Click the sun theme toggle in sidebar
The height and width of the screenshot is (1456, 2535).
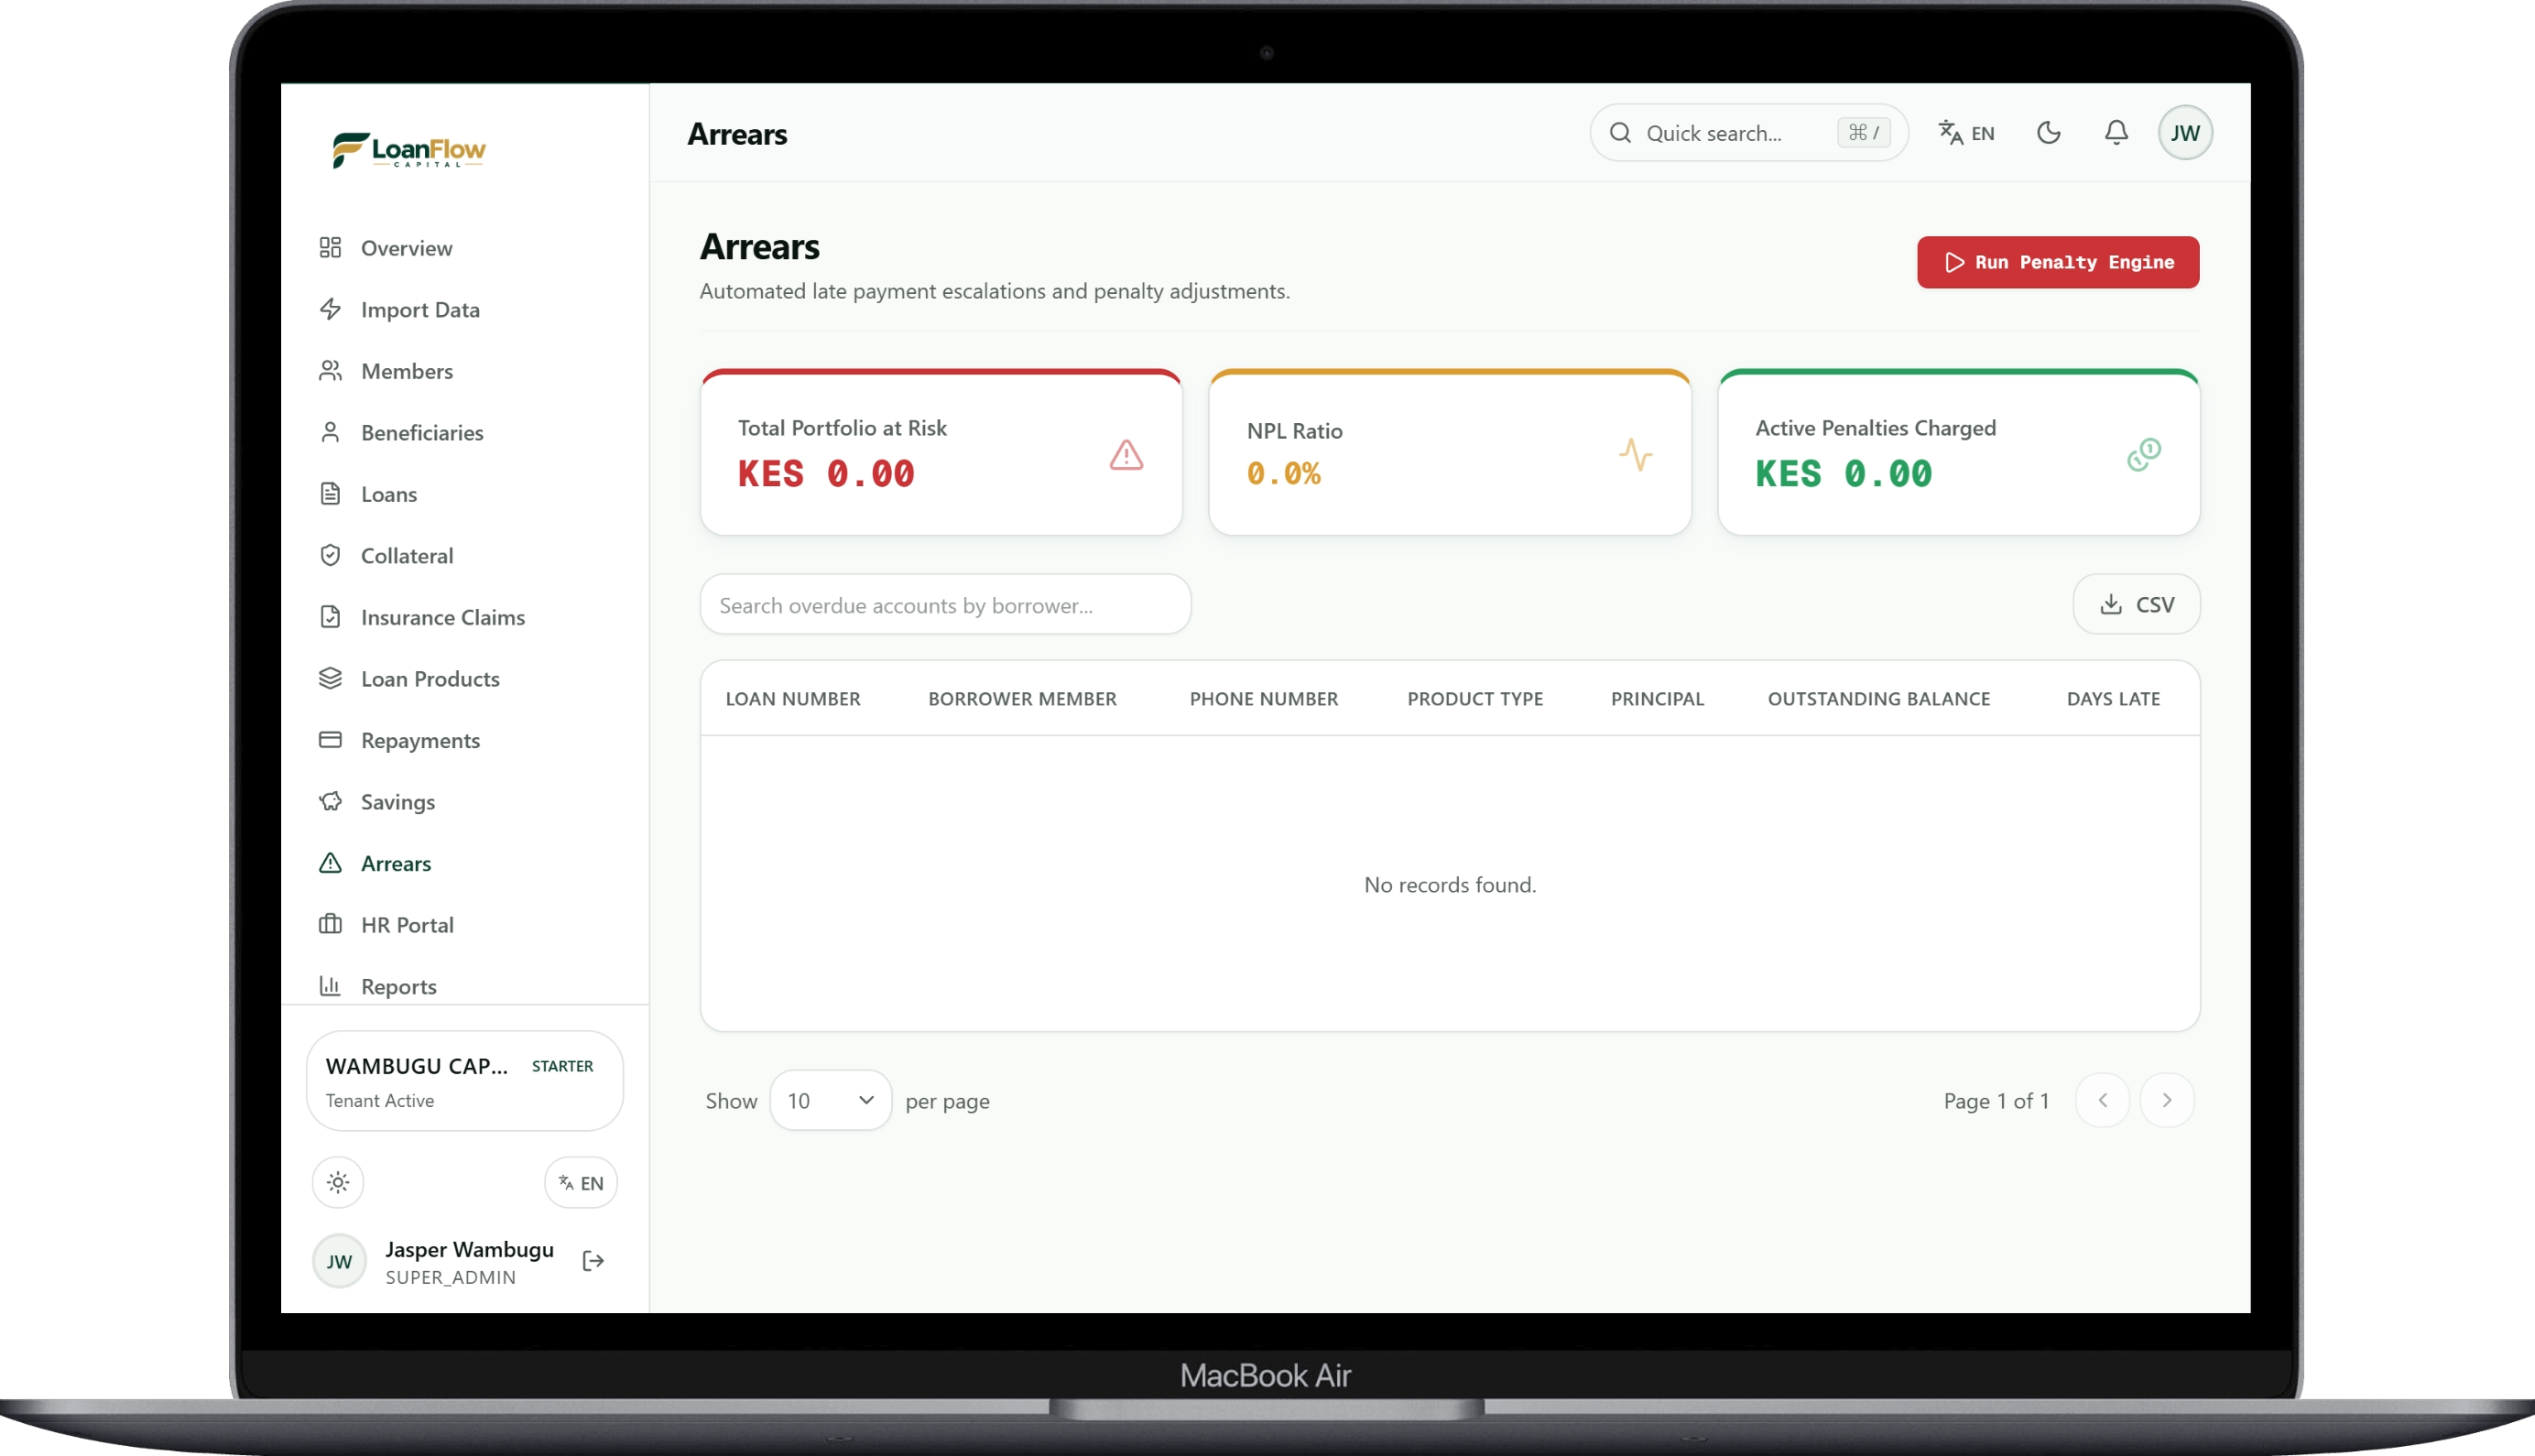(x=338, y=1183)
